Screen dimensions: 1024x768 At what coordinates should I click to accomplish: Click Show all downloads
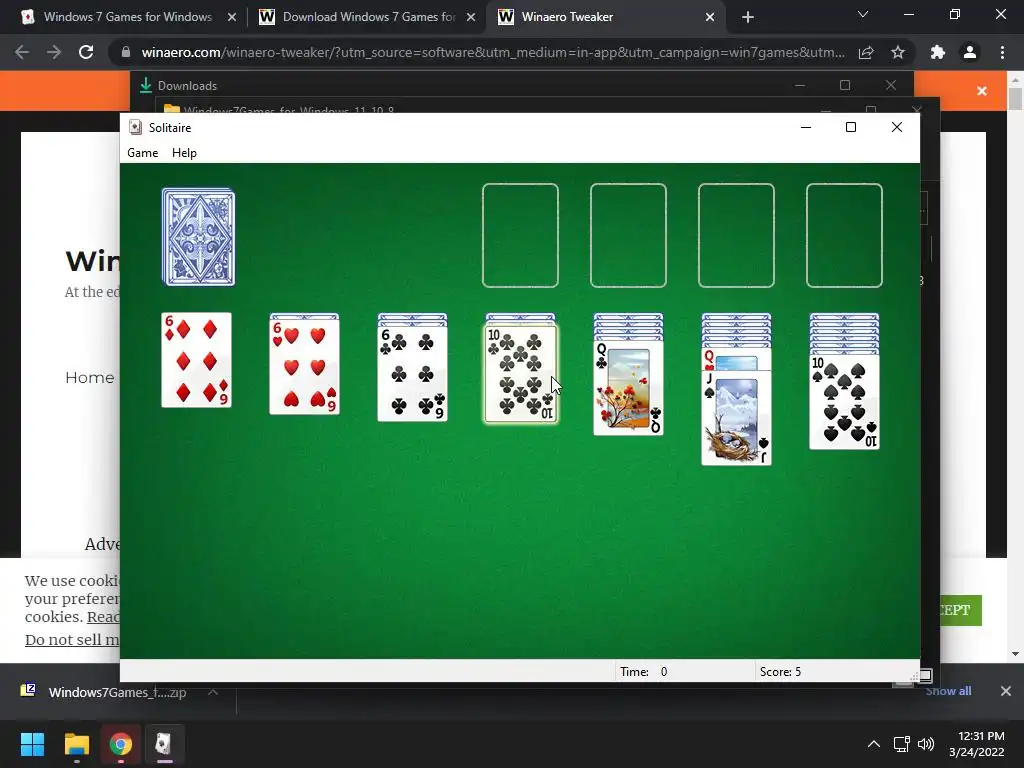click(x=948, y=691)
